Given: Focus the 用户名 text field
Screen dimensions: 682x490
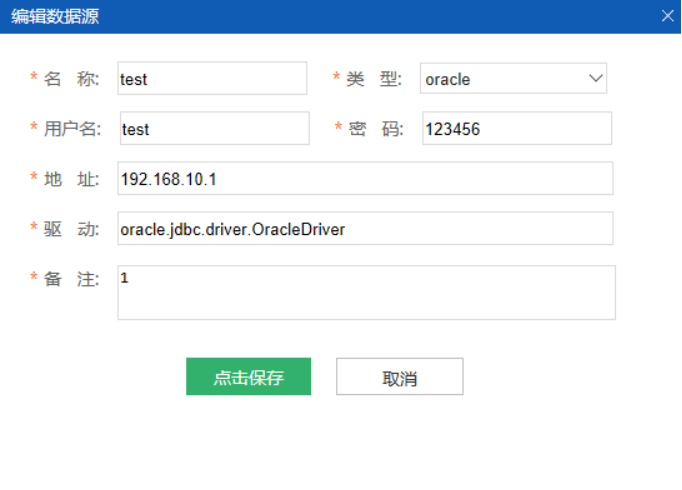Looking at the screenshot, I should 213,129.
